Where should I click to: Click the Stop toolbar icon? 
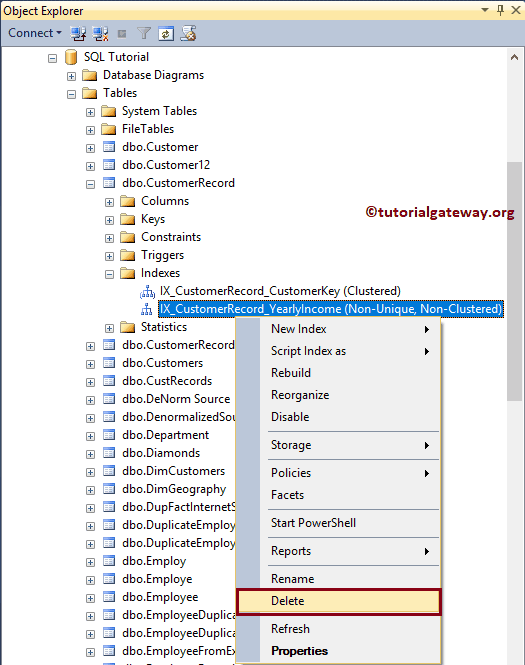pos(122,34)
